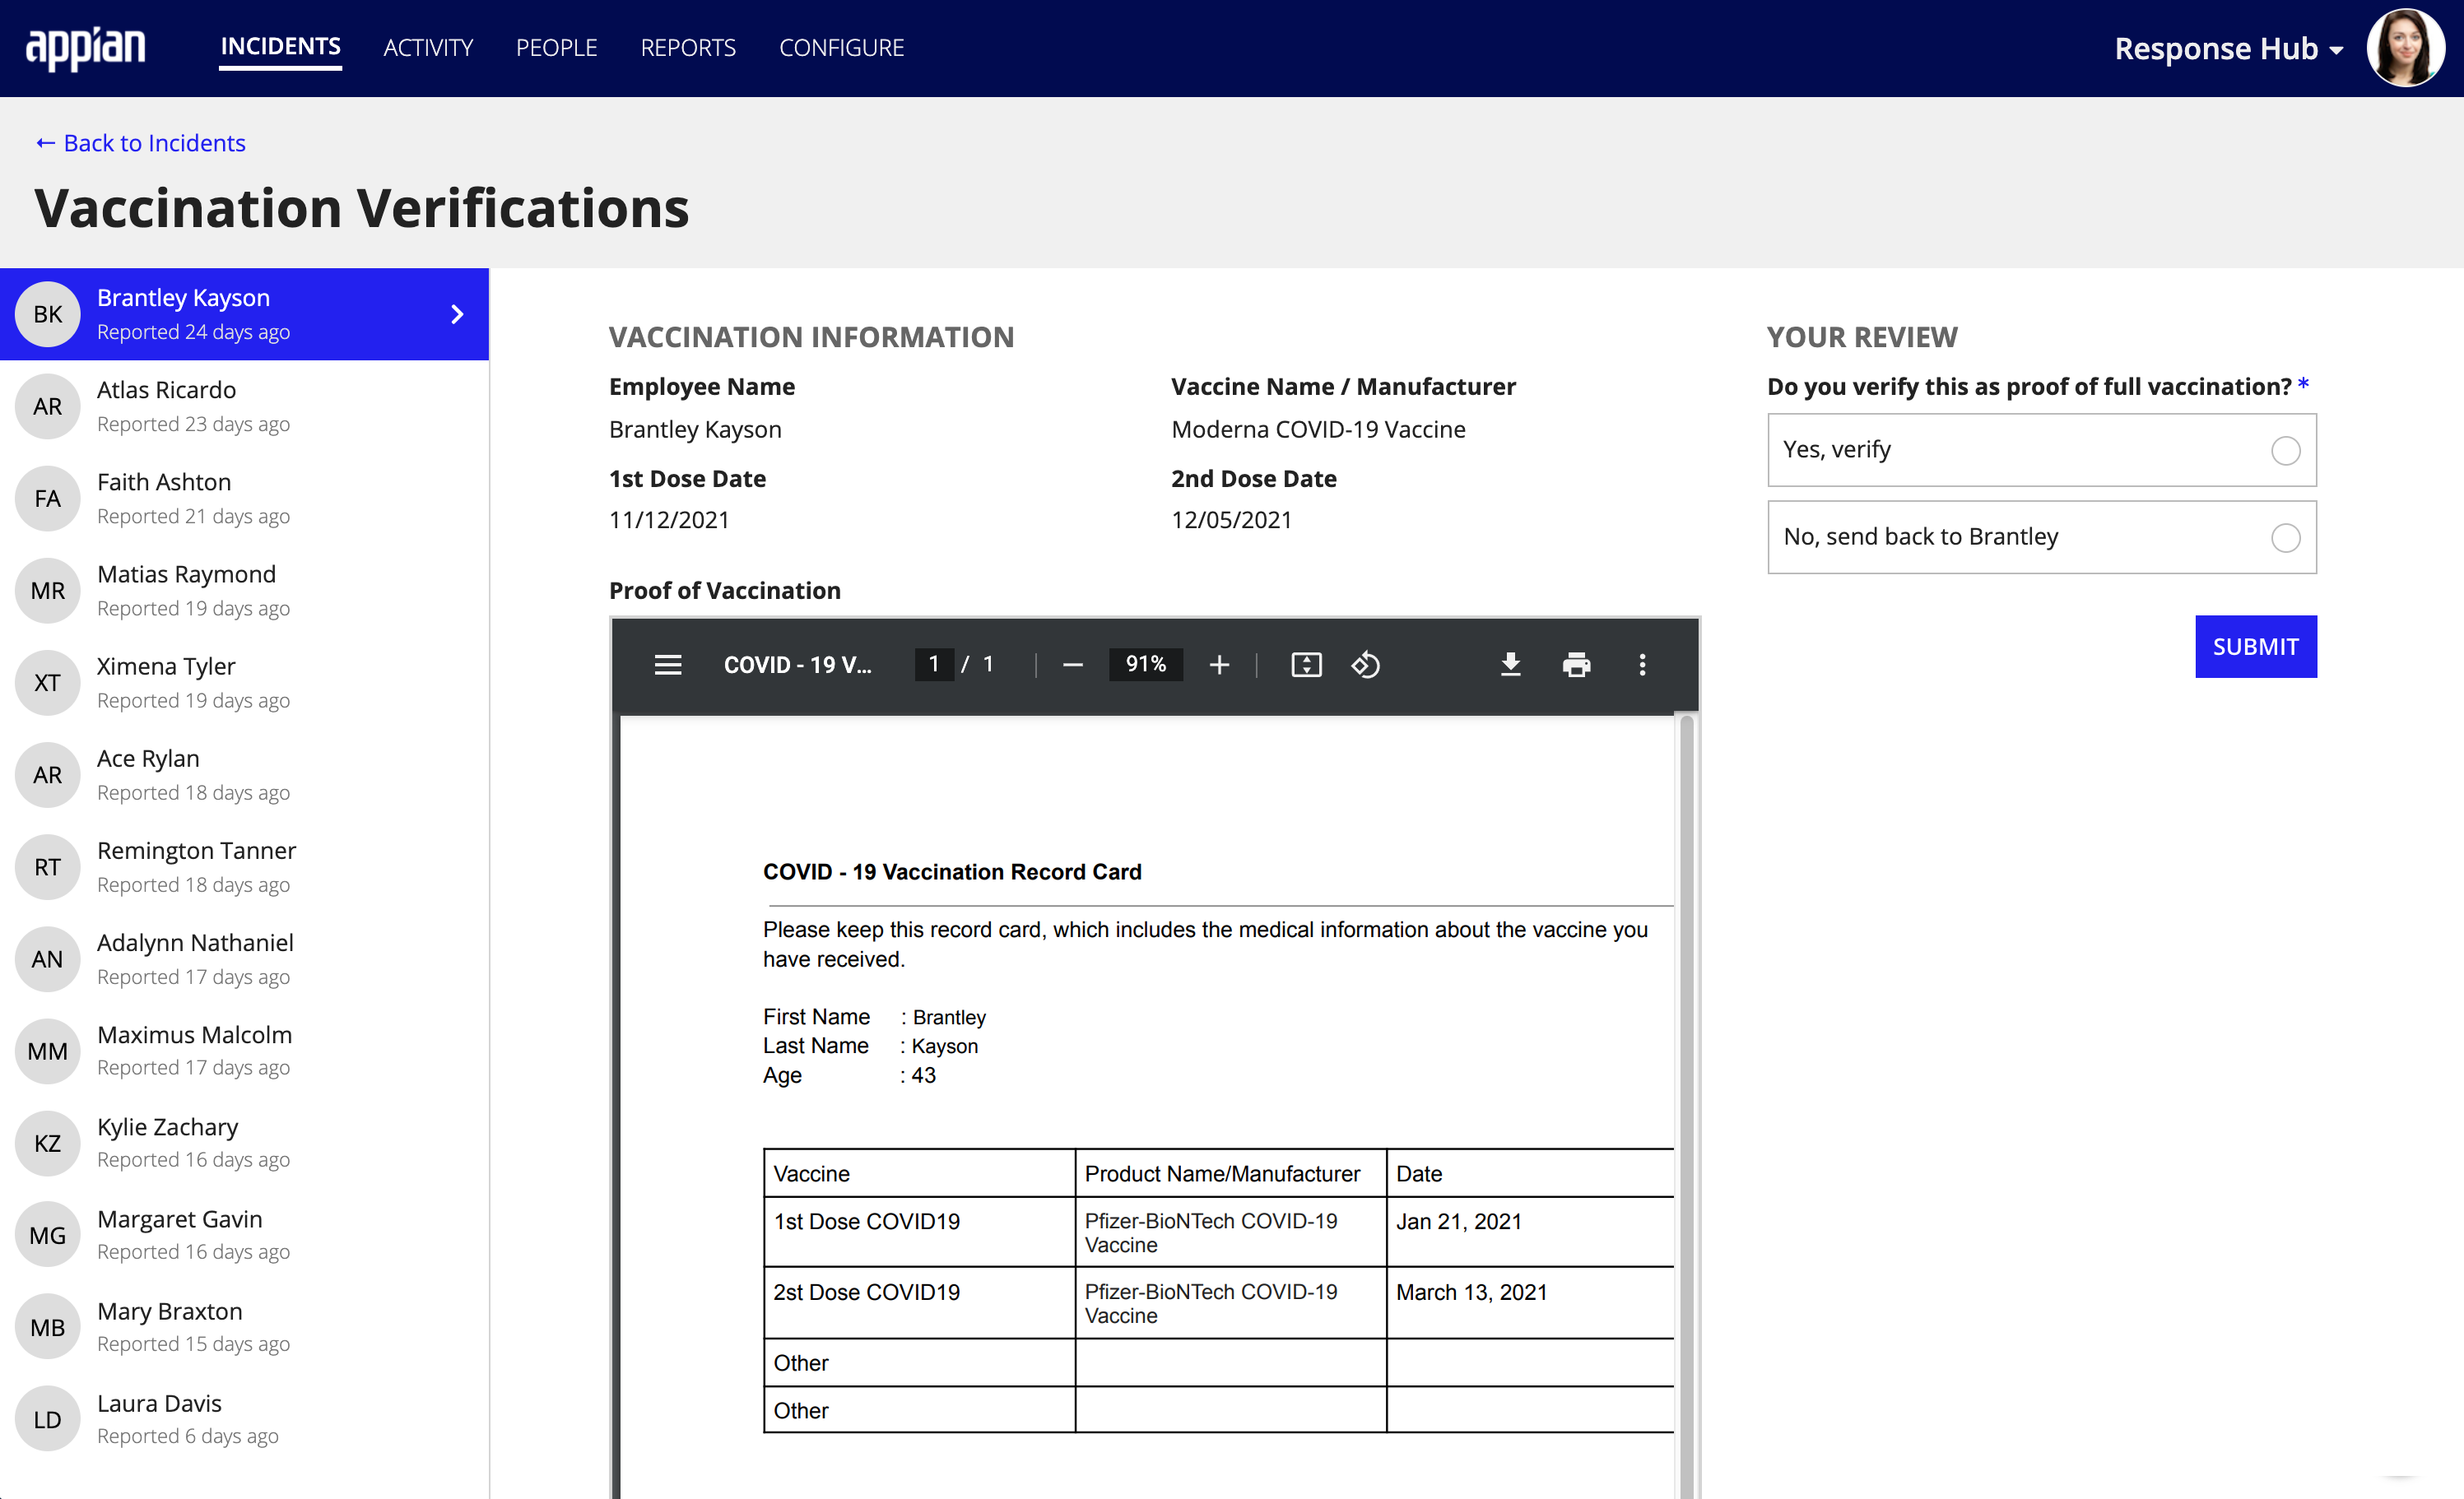Click the MM avatar for Maximus Malcolm

(47, 1050)
